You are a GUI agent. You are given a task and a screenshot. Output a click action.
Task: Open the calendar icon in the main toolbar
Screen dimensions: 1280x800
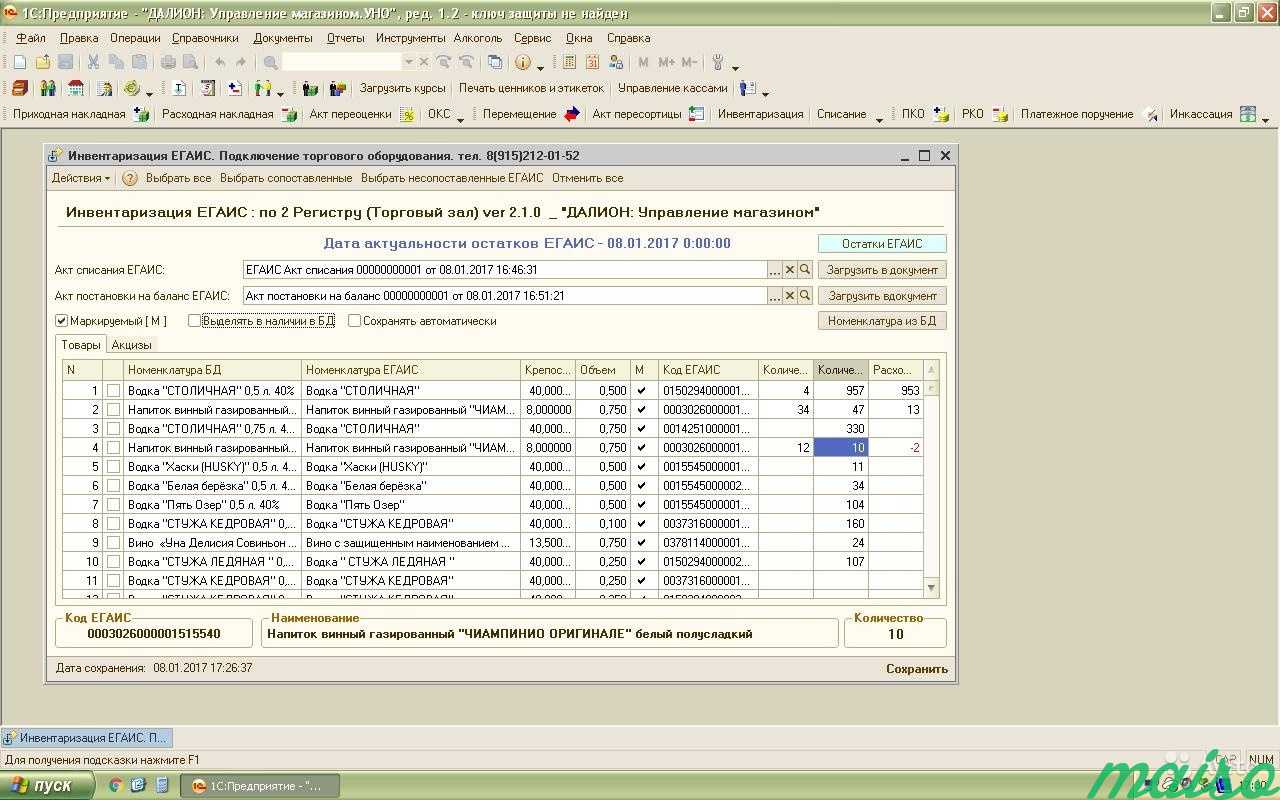pos(592,62)
